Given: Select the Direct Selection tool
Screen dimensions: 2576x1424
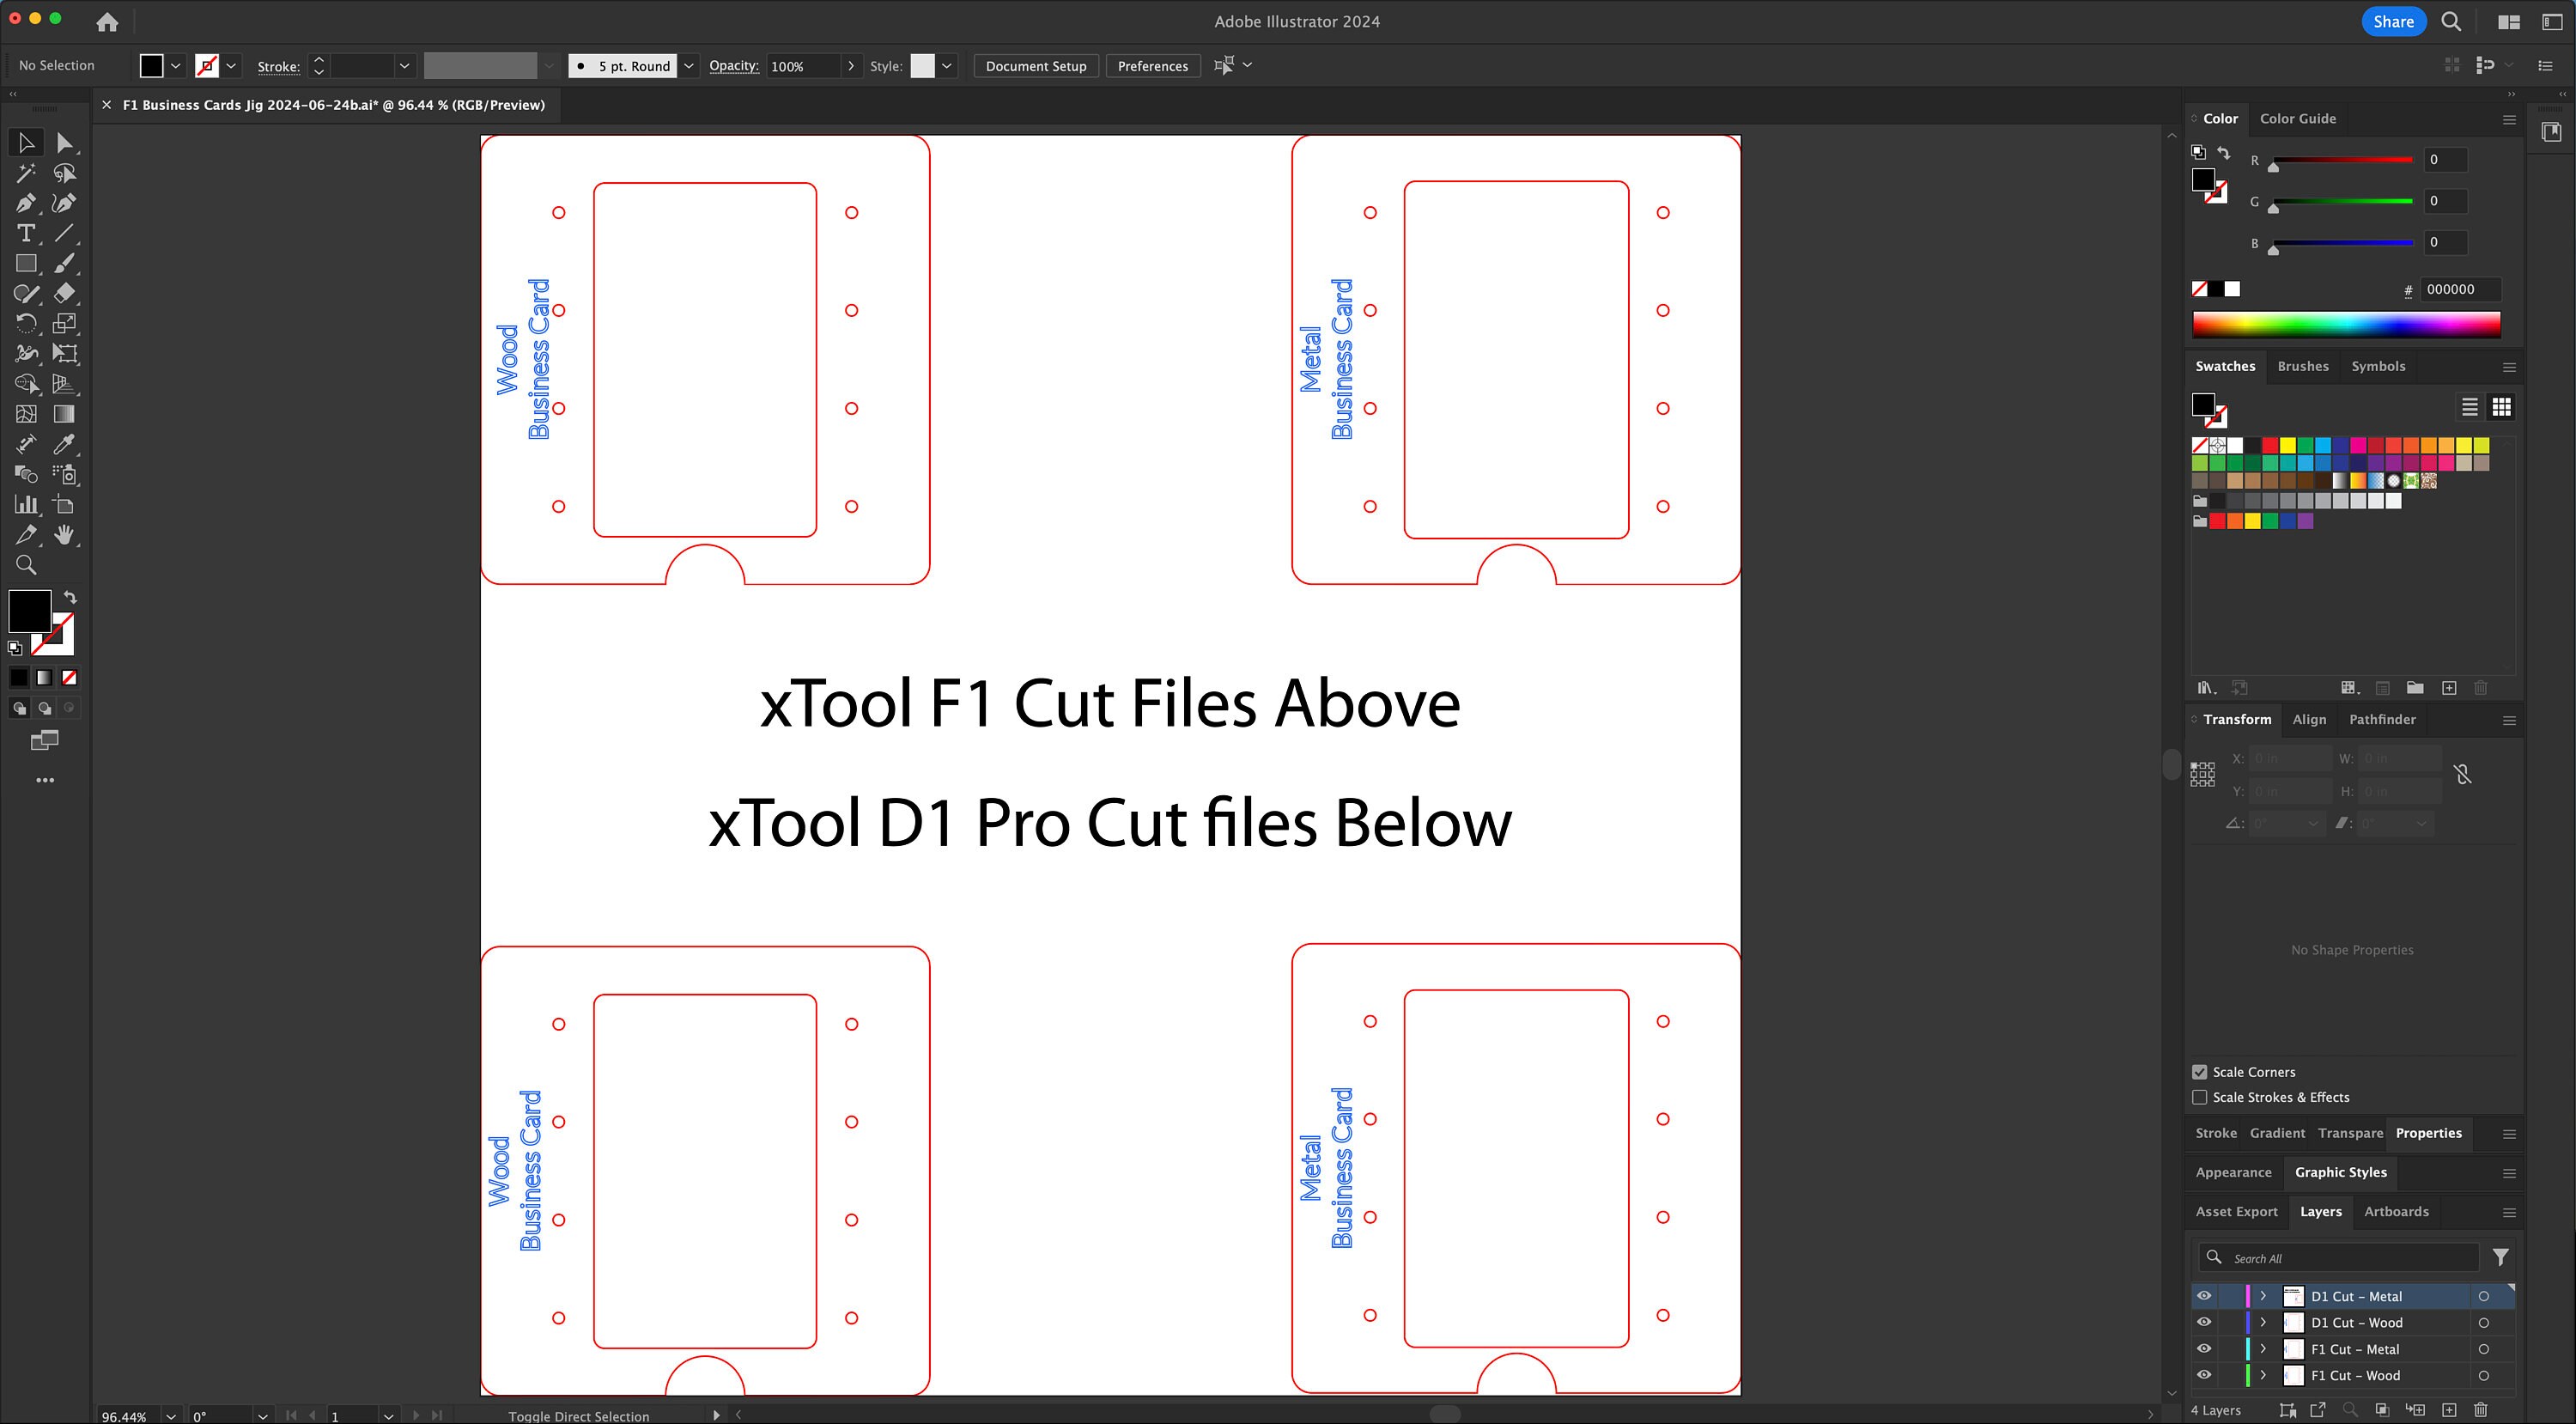Looking at the screenshot, I should [65, 143].
